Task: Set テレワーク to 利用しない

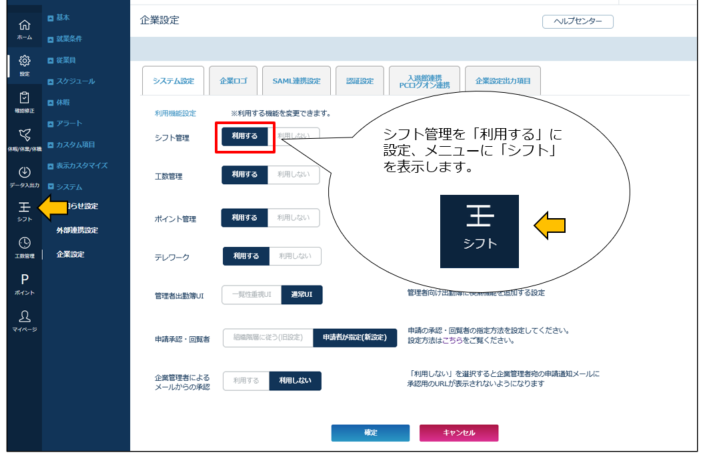Action: [295, 256]
